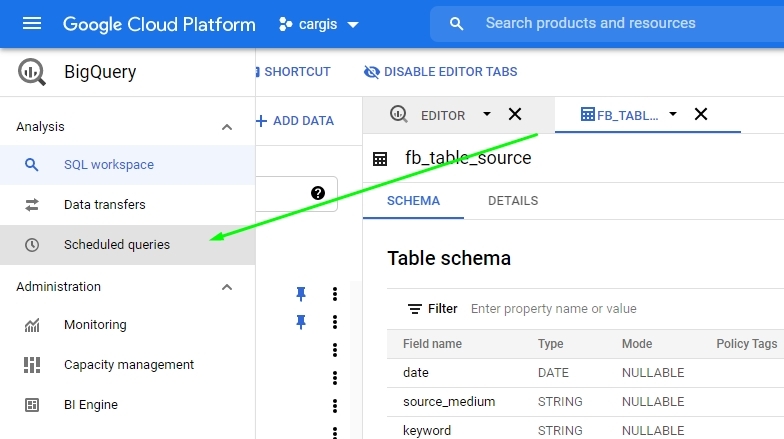
Task: Collapse the Analysis section chevron
Action: [x=227, y=127]
